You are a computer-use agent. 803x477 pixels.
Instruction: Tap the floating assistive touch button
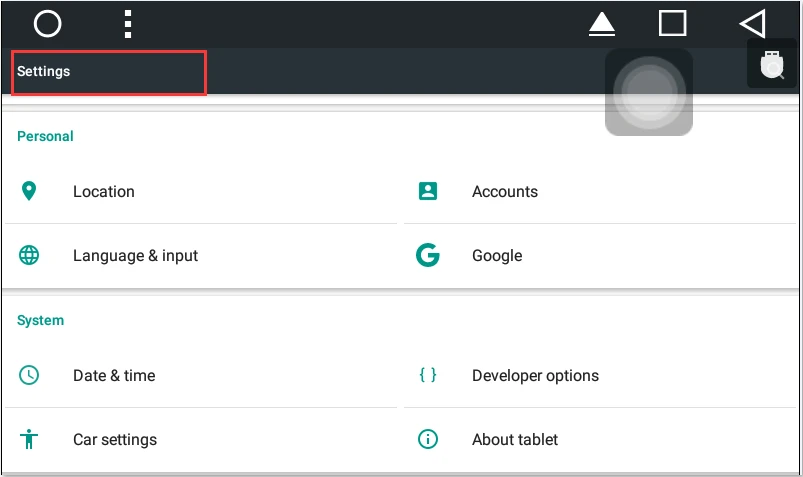click(x=649, y=93)
